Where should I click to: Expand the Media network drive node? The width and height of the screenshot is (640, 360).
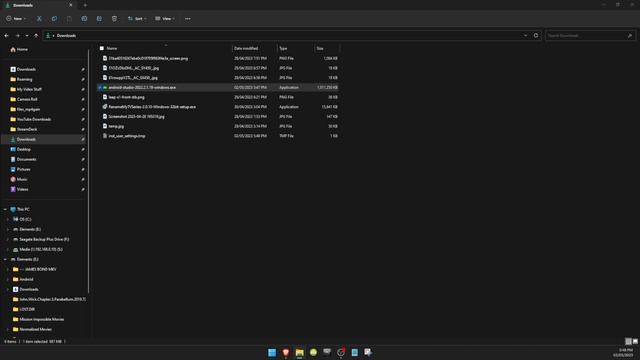8,249
